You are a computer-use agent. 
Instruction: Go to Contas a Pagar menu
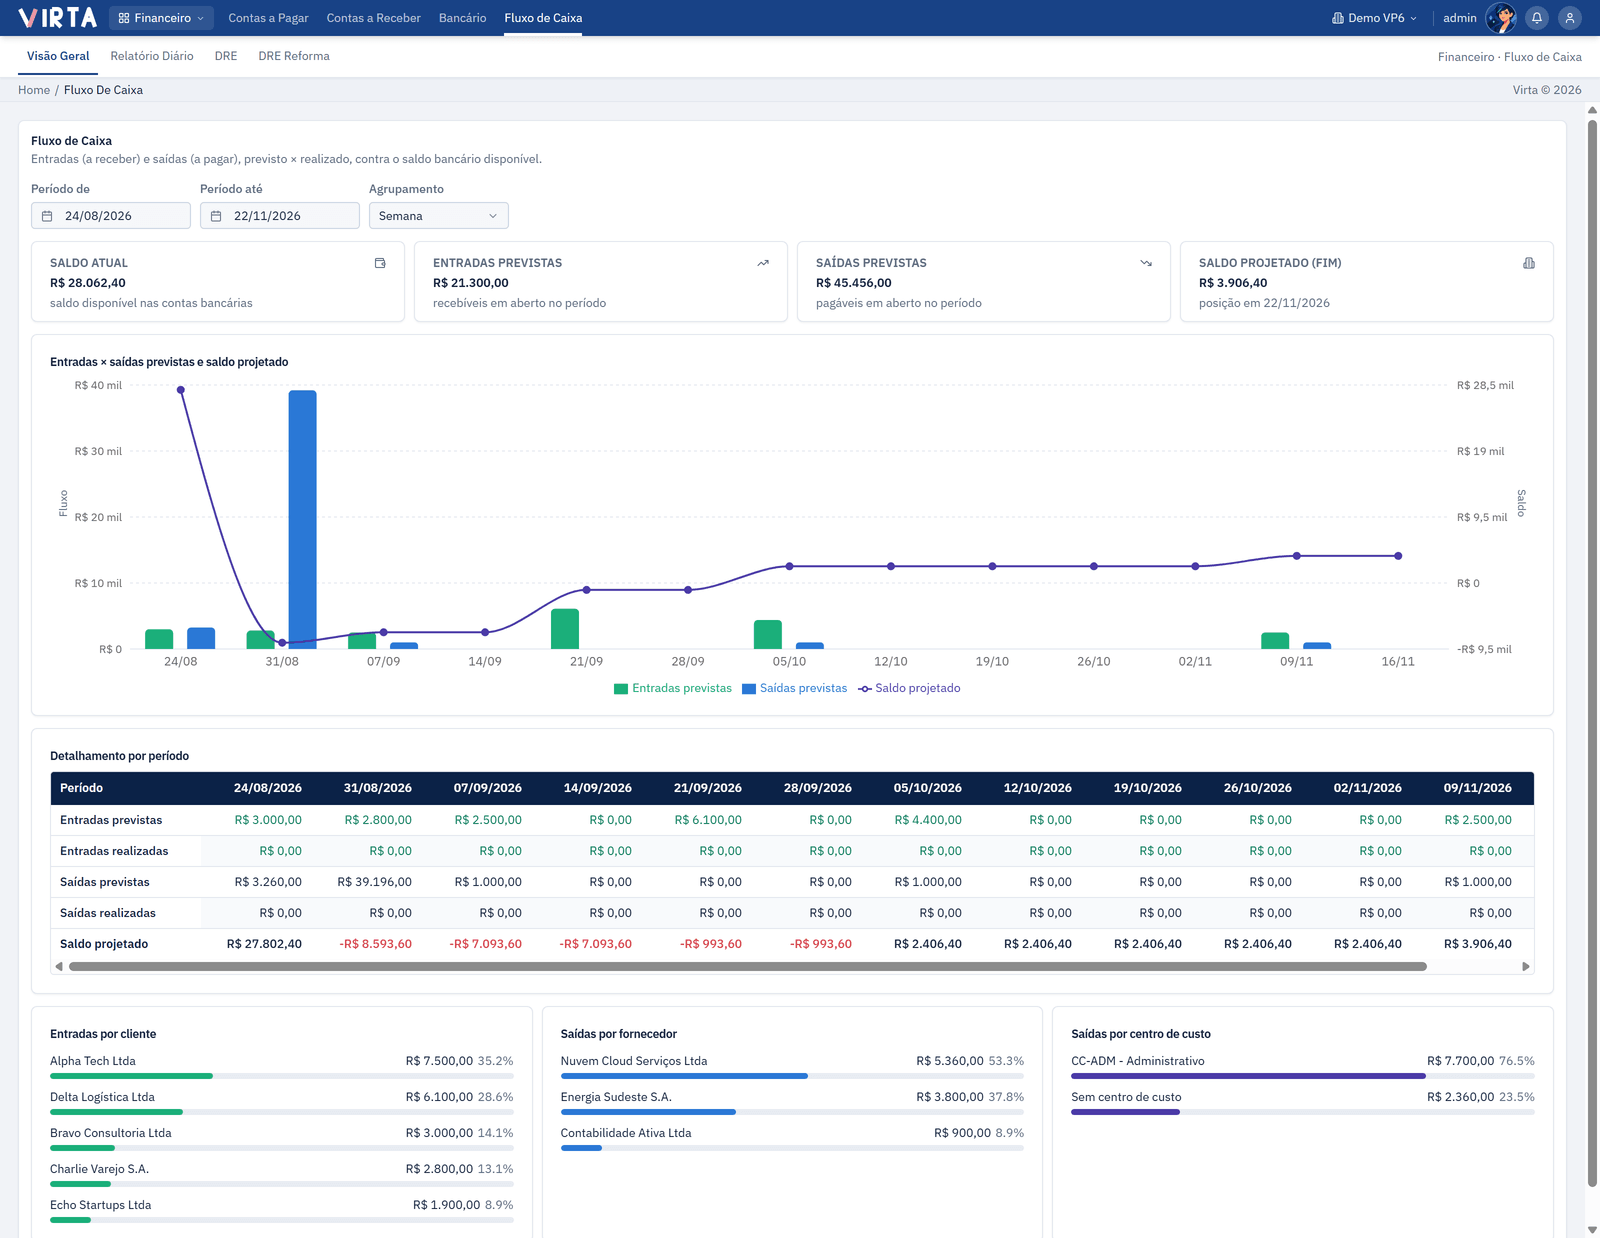point(268,18)
